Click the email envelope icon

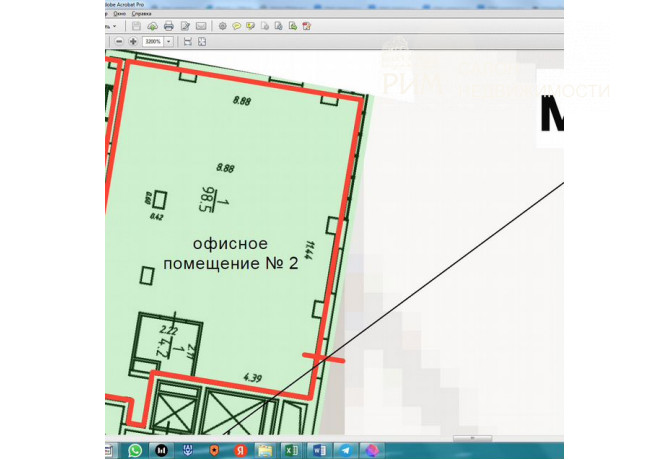tap(201, 25)
